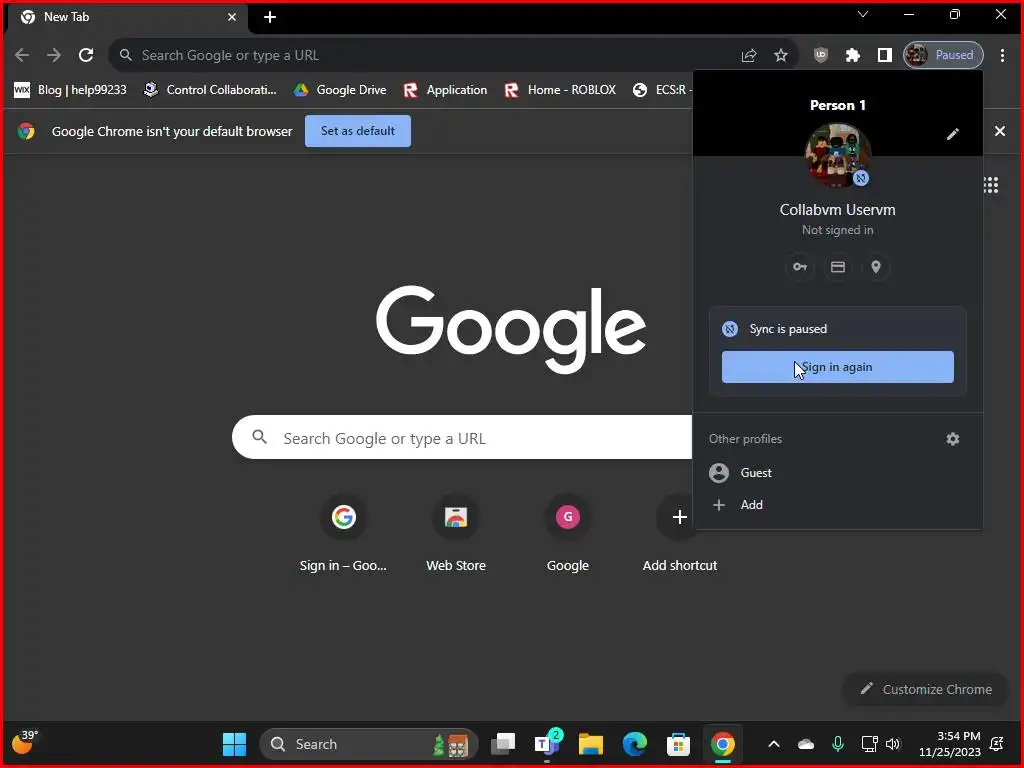1024x768 pixels.
Task: Open Microsoft Edge on the taskbar
Action: pos(634,744)
